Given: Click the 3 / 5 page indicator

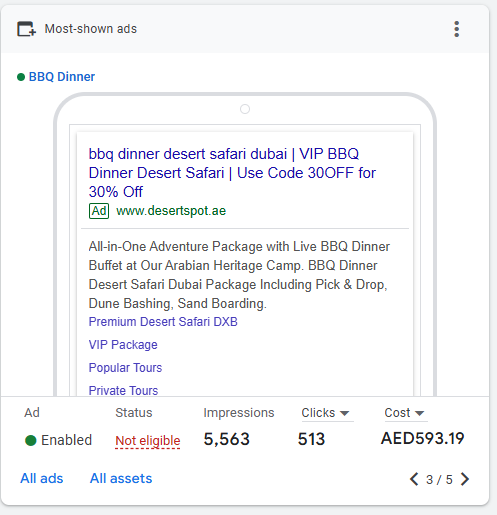Looking at the screenshot, I should pos(439,480).
